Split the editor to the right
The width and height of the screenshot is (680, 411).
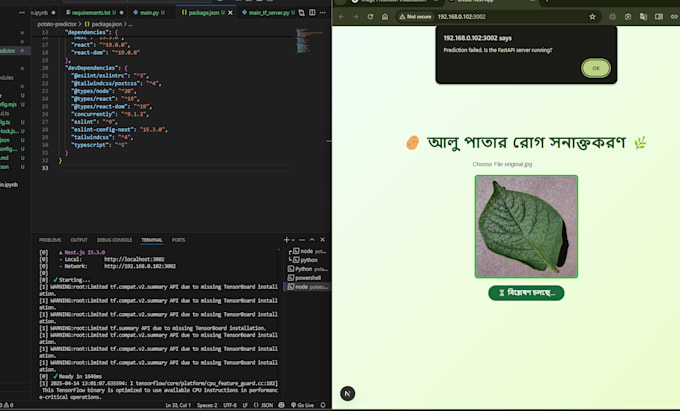(310, 13)
